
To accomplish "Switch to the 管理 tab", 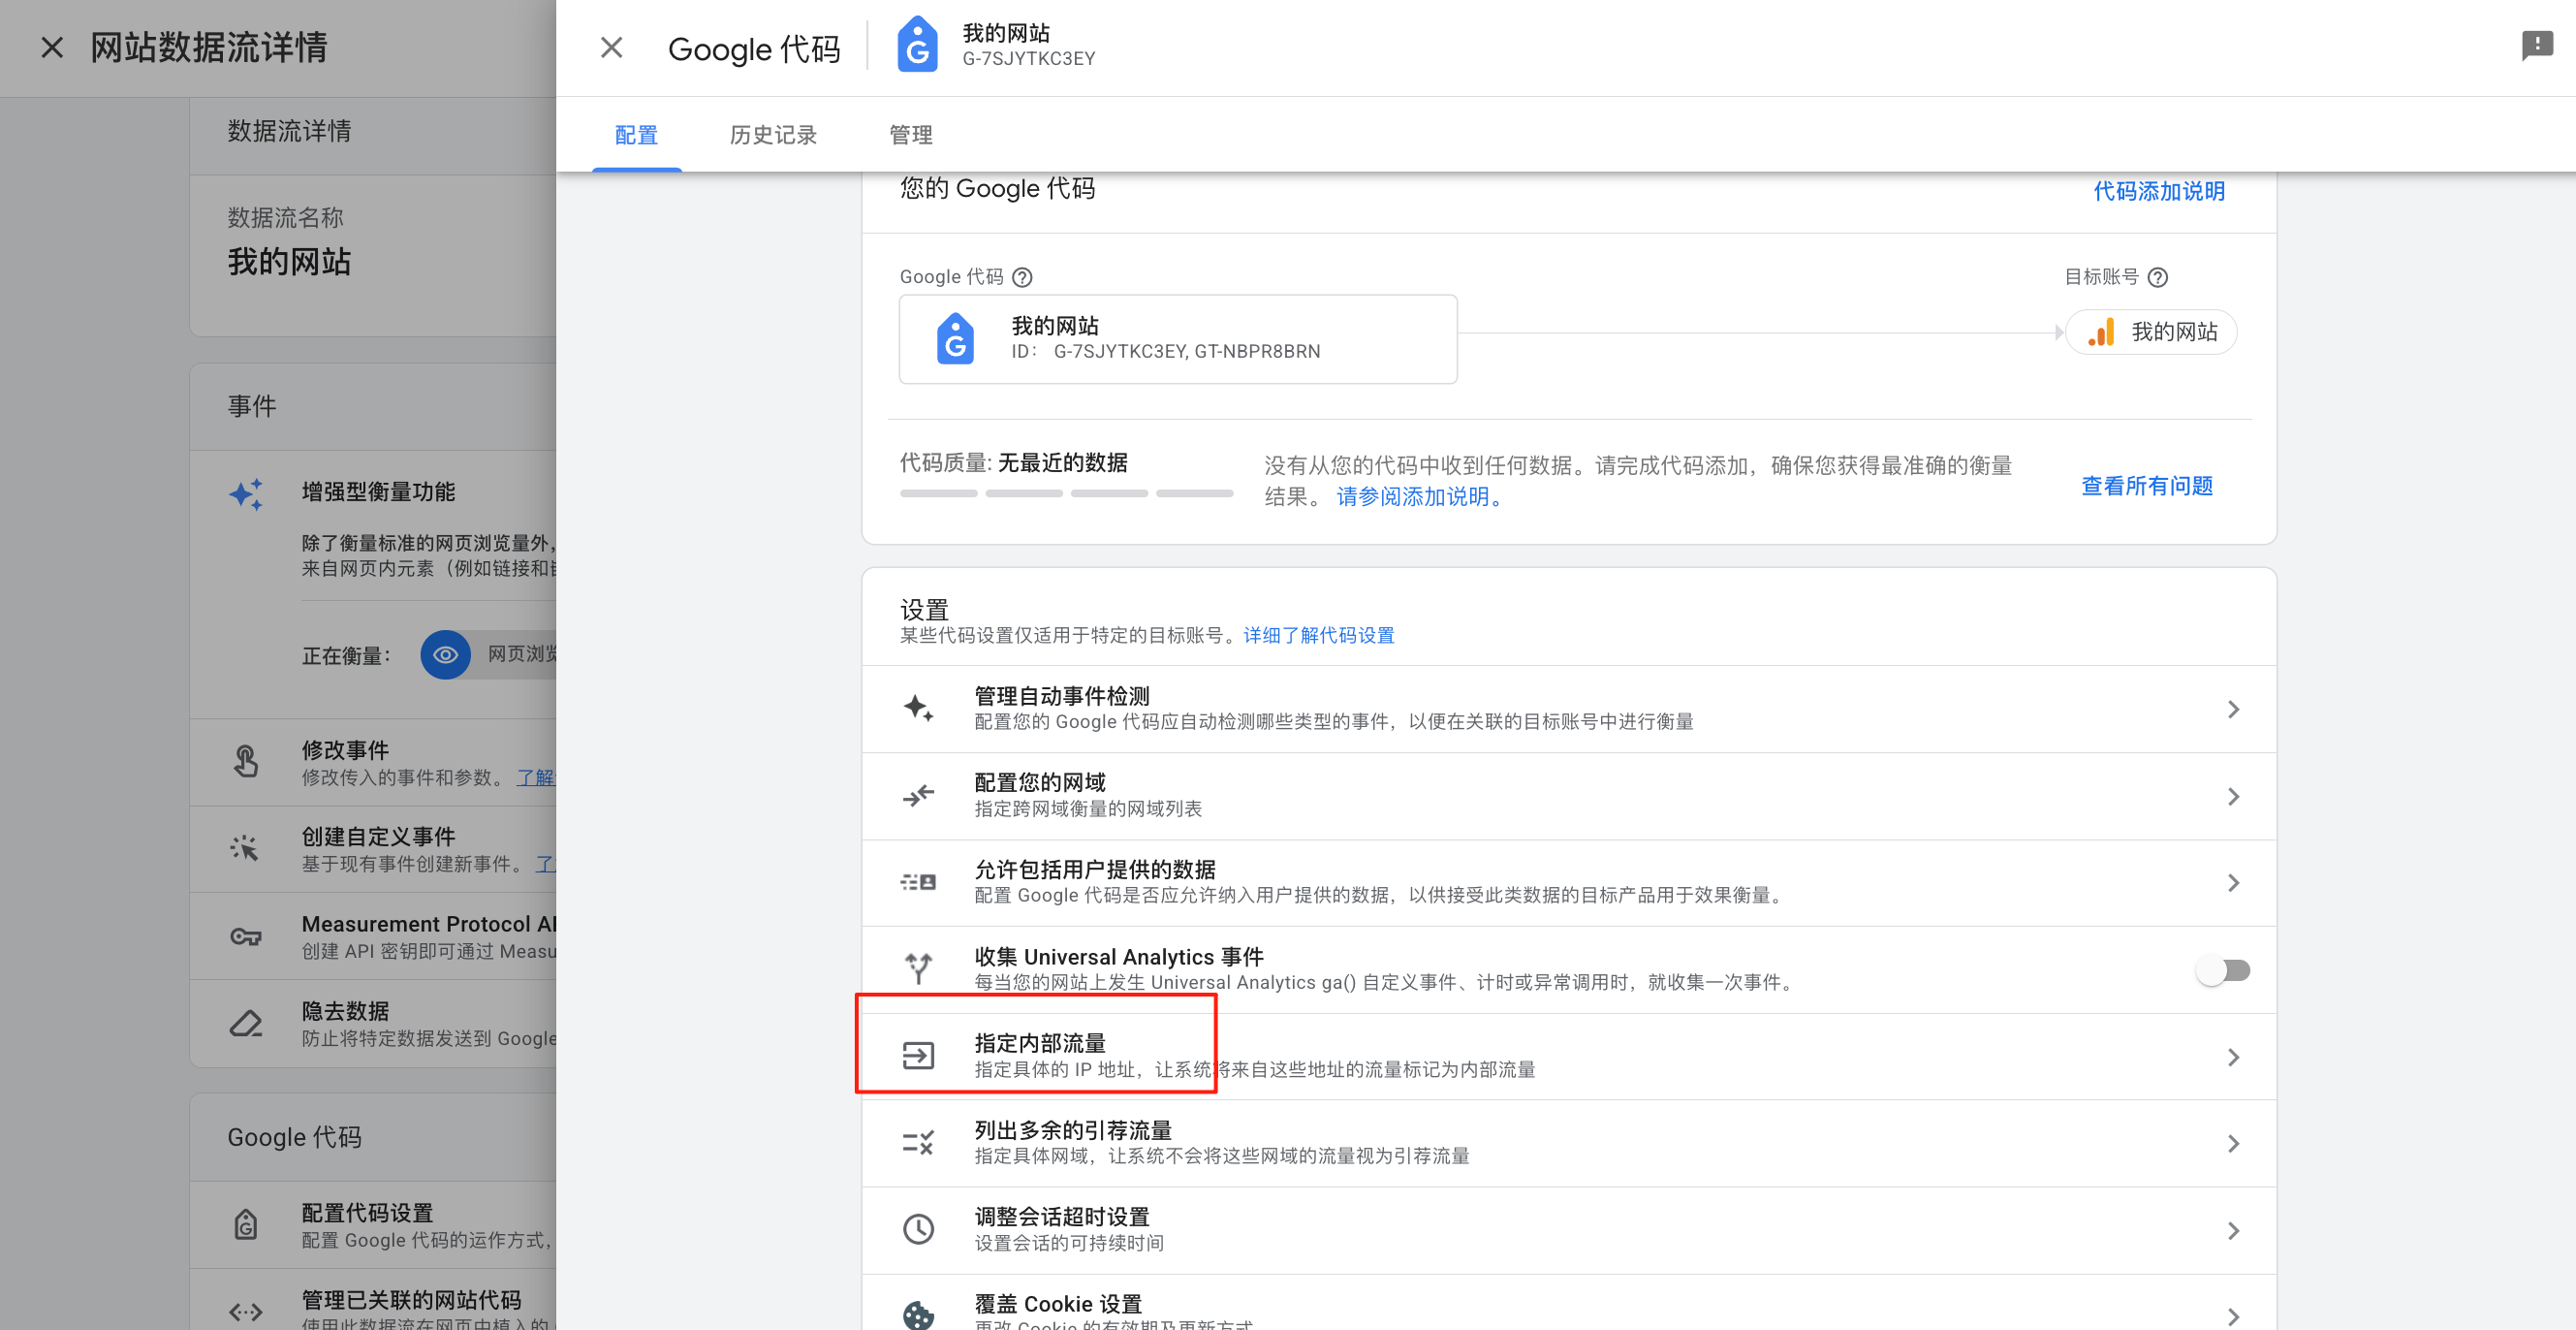I will pyautogui.click(x=910, y=134).
